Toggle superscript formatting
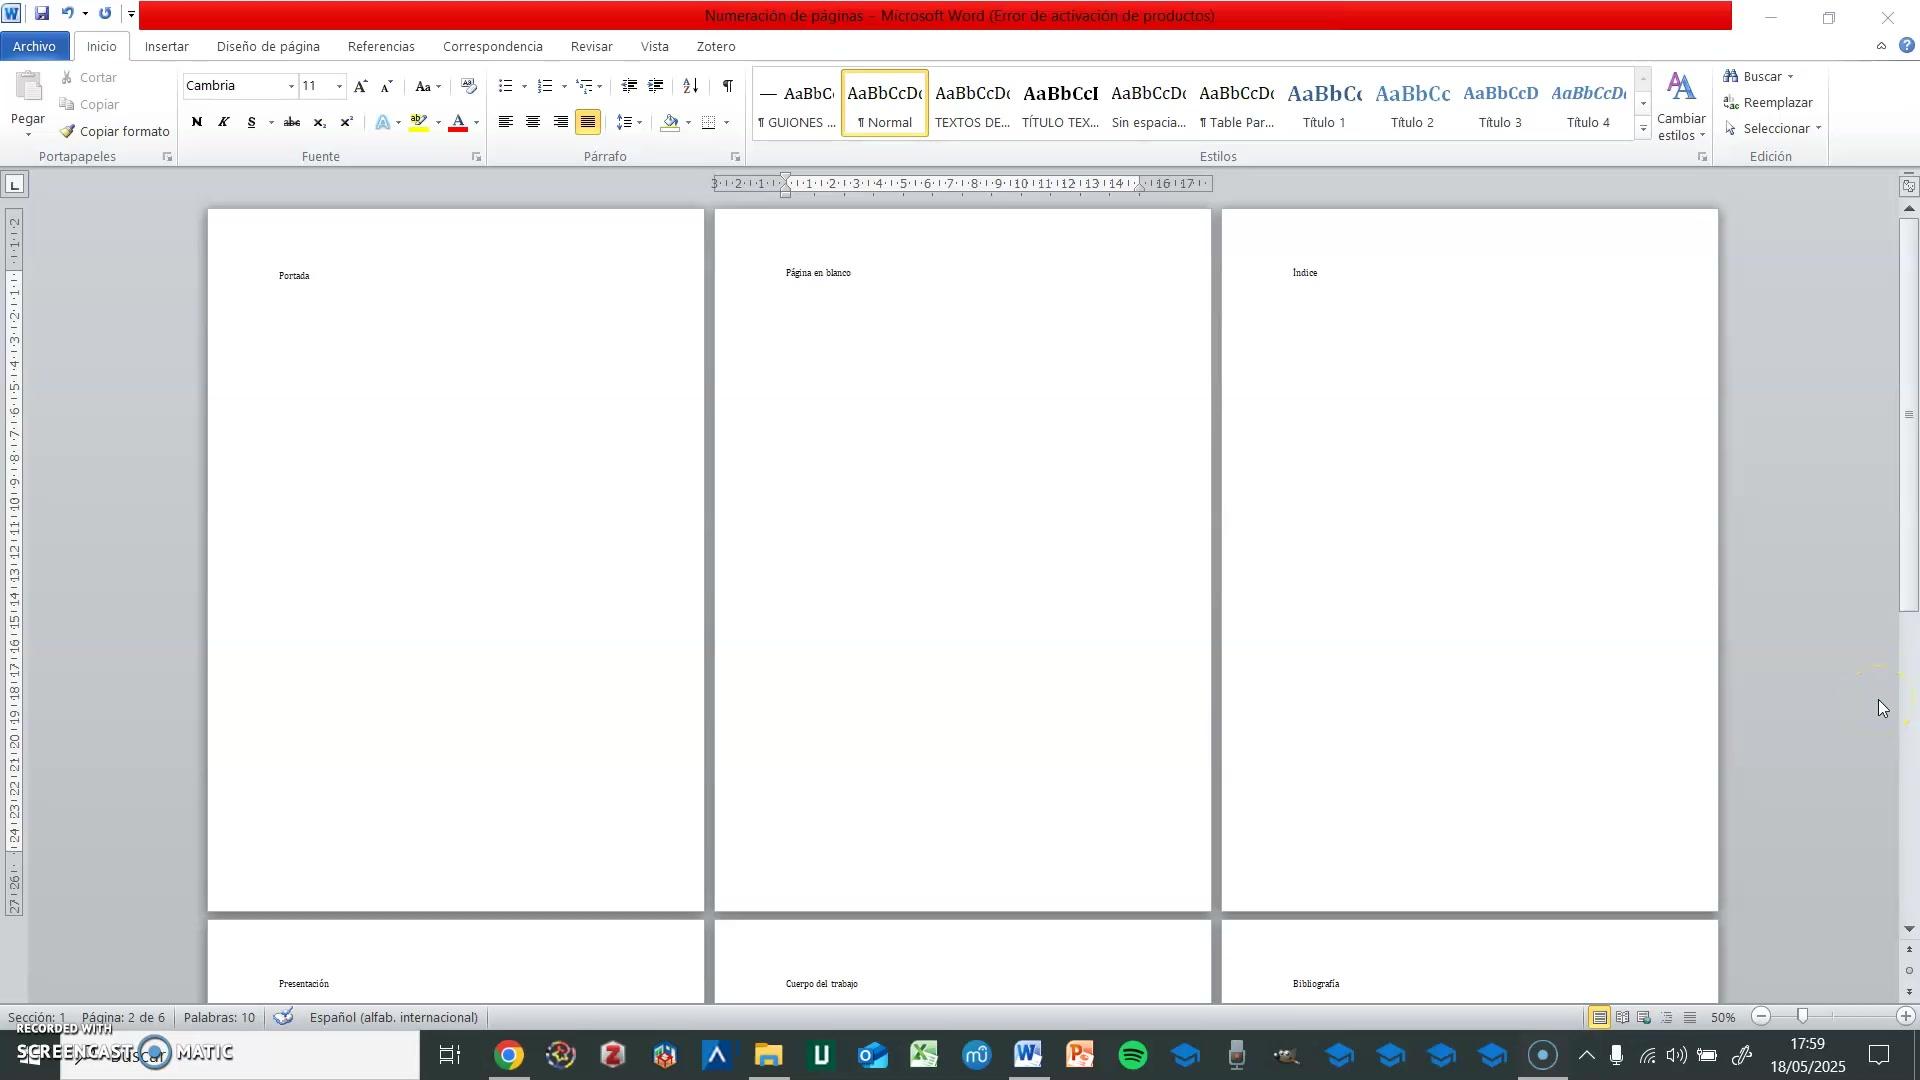This screenshot has height=1080, width=1920. [x=347, y=122]
